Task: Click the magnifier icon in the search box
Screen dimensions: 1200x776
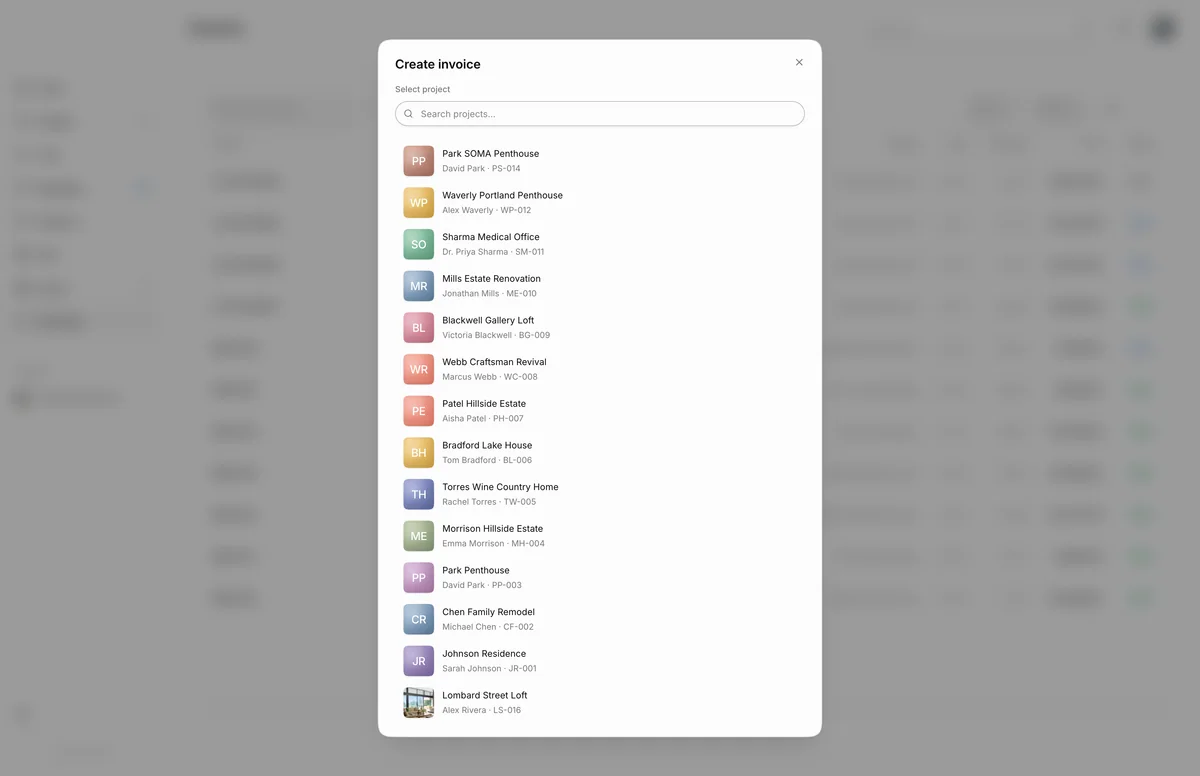Action: pyautogui.click(x=408, y=114)
